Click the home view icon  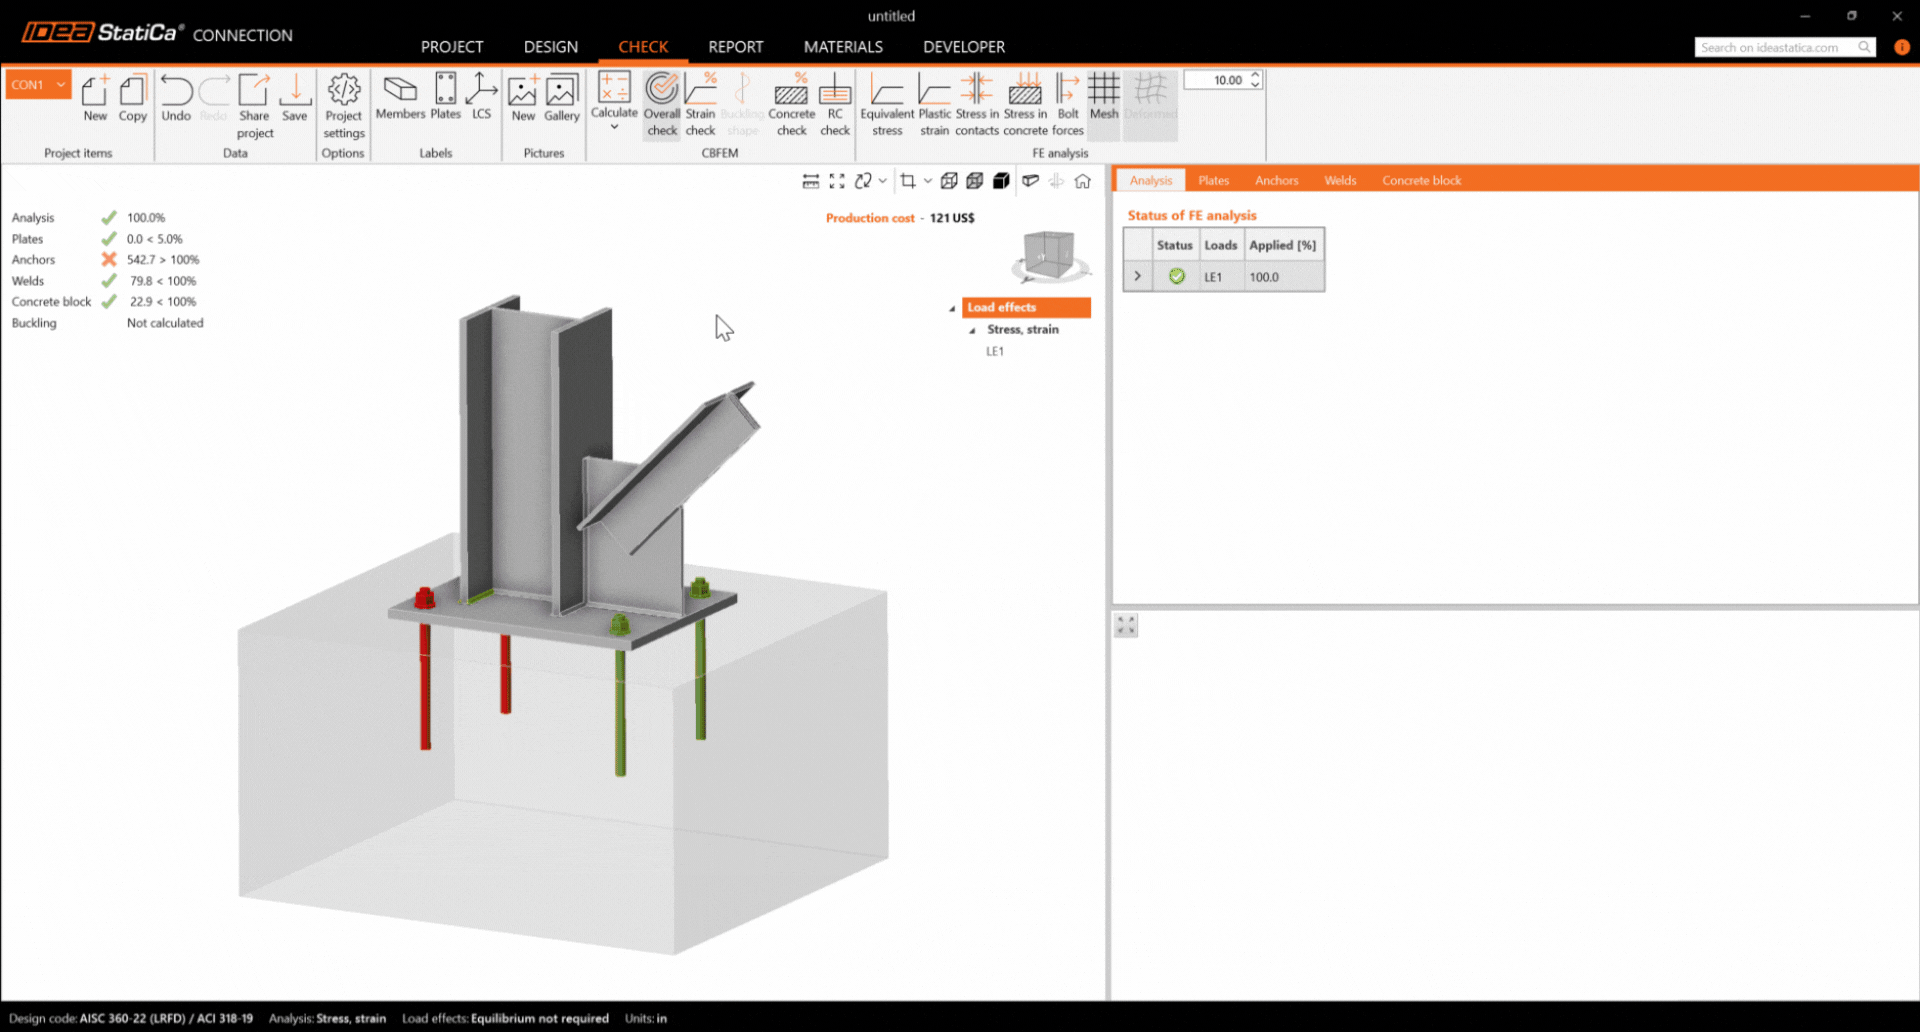coord(1082,181)
